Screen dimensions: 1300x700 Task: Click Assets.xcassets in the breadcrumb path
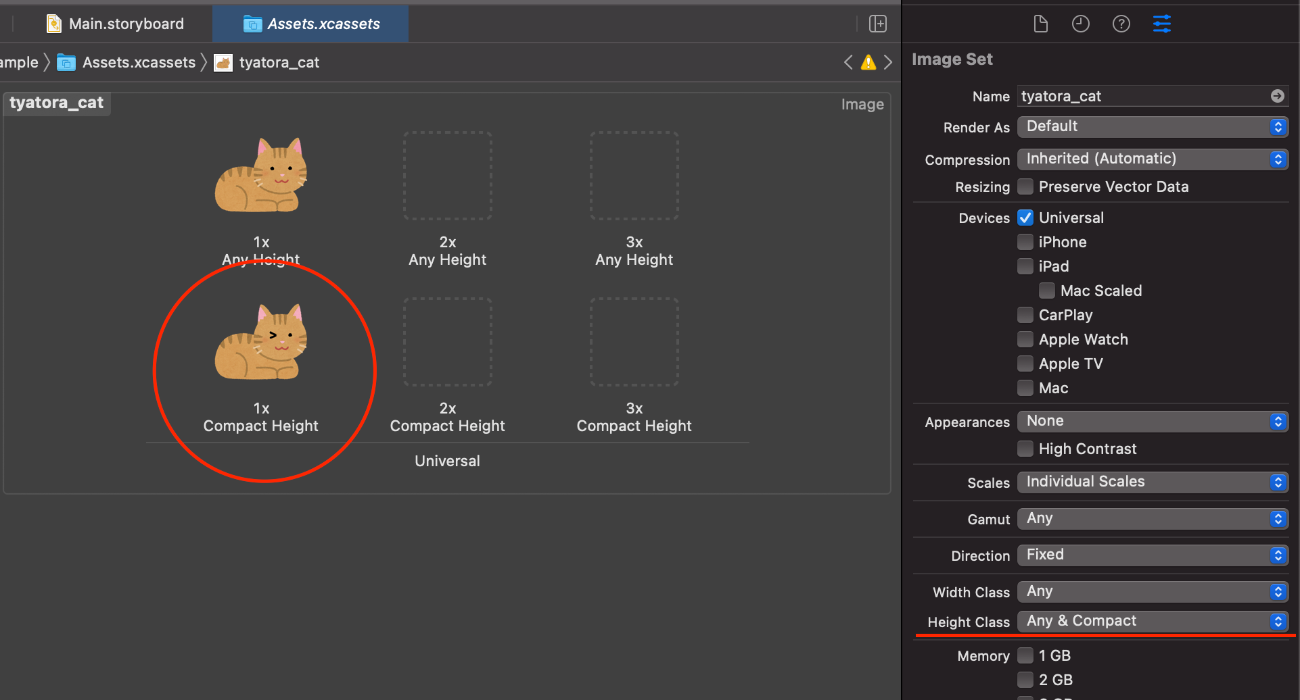click(x=138, y=62)
